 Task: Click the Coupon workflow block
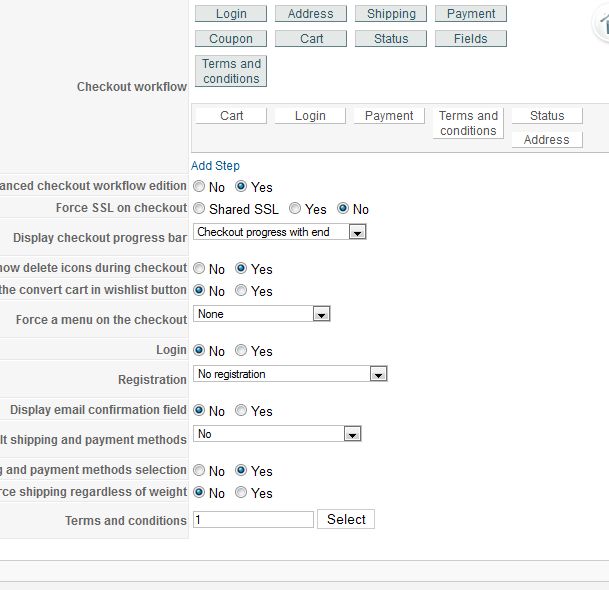231,39
